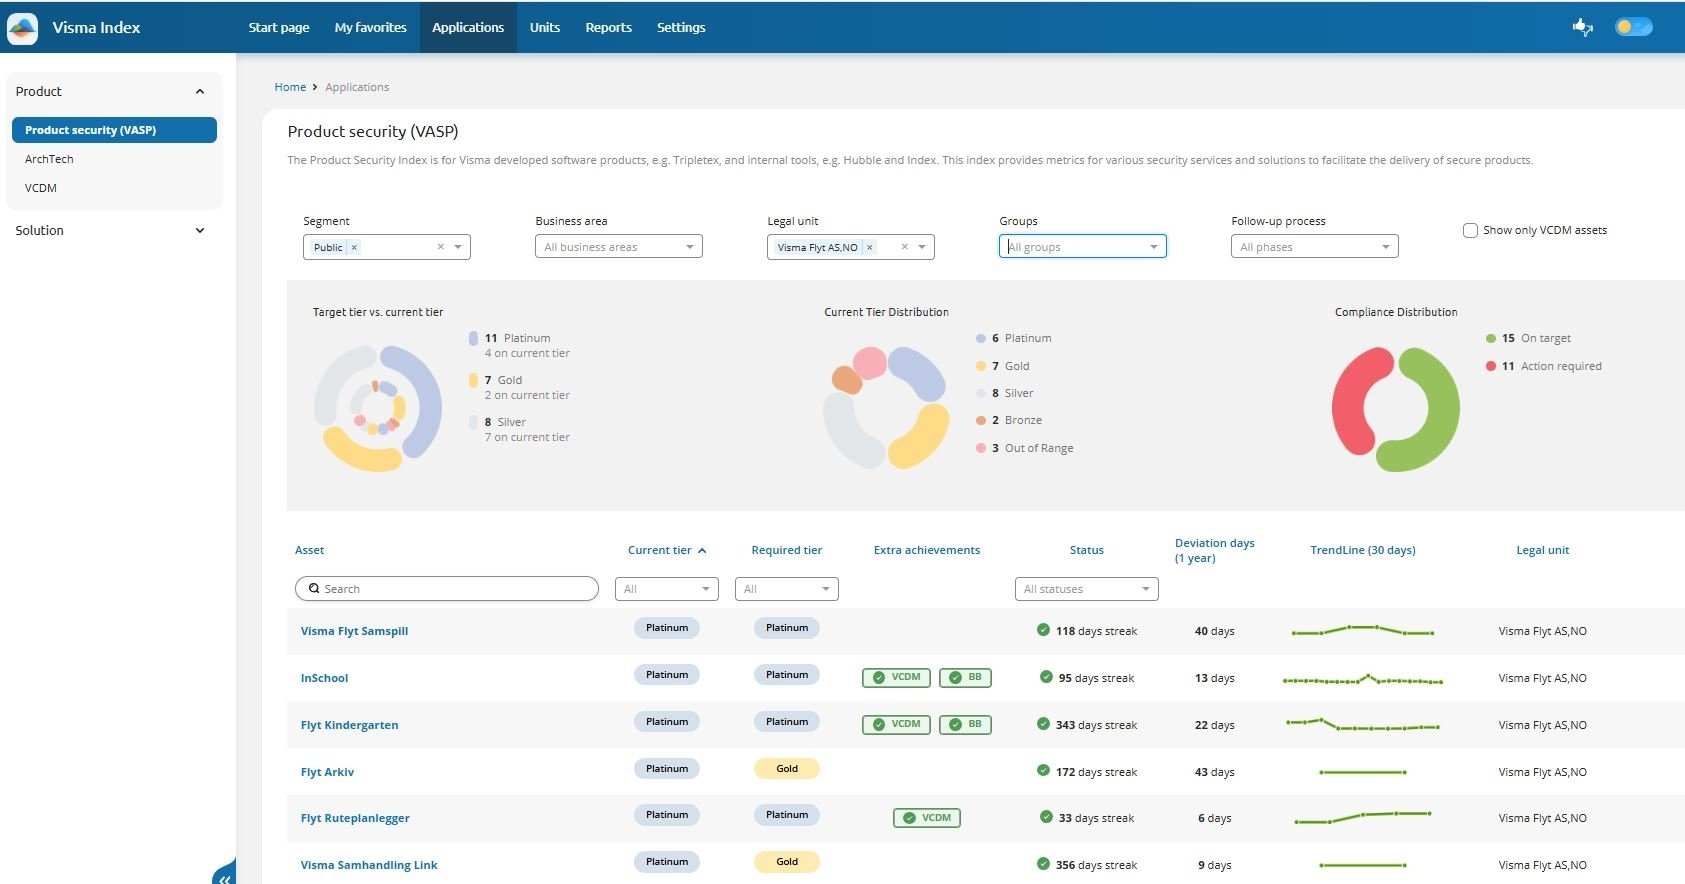Click the Target tier vs. current tier chart

(x=377, y=409)
